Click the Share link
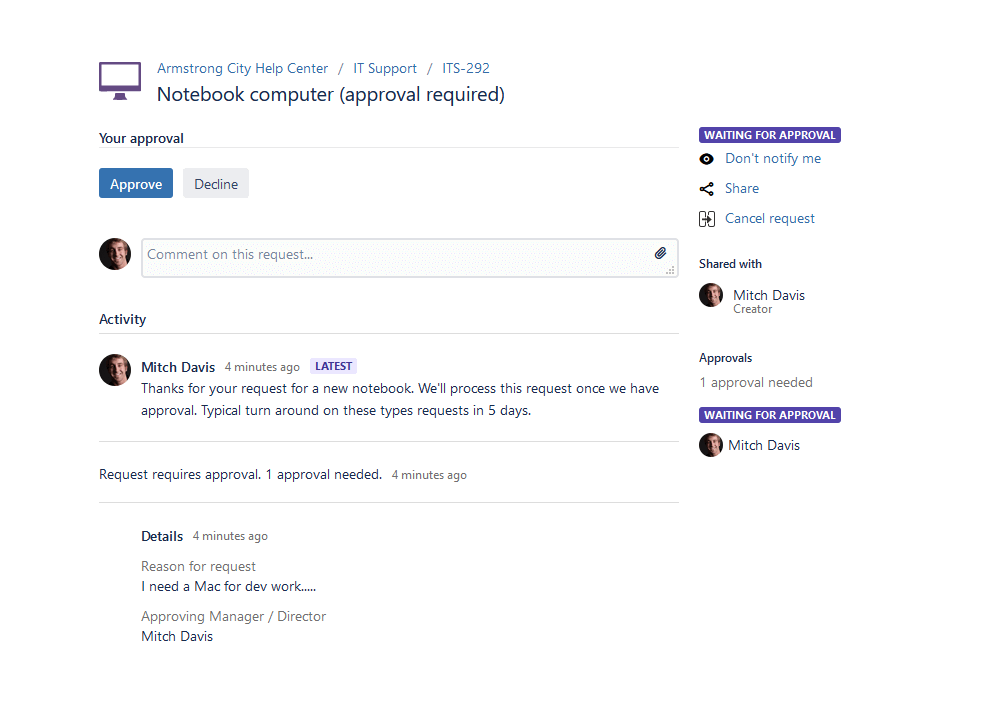 click(x=742, y=189)
